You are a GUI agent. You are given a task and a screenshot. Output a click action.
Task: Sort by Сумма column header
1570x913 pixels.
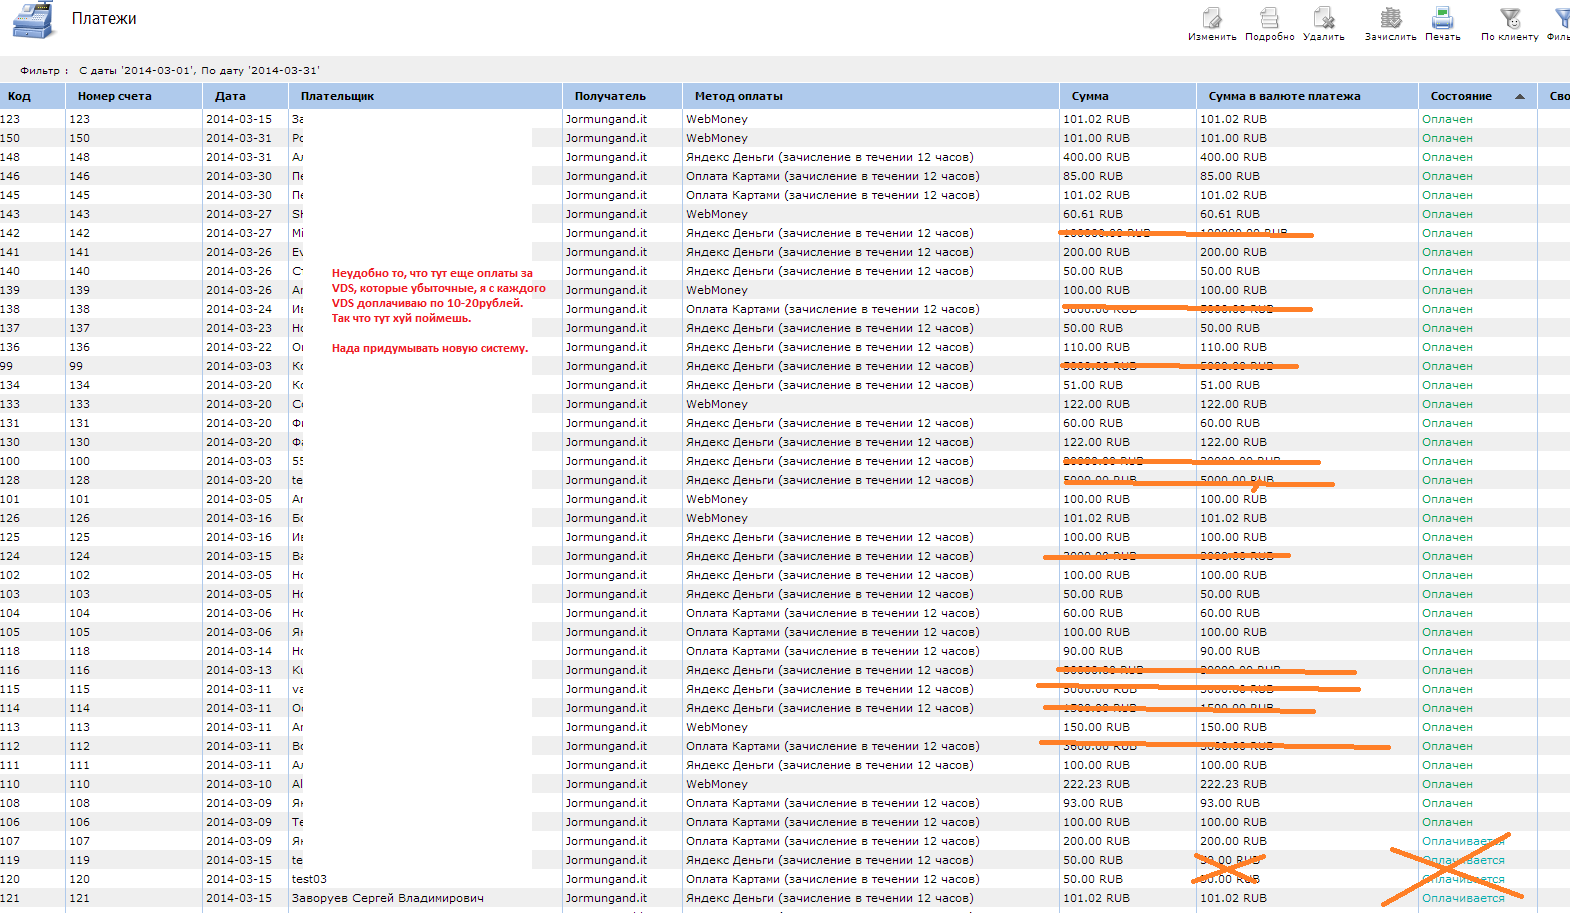(1090, 97)
